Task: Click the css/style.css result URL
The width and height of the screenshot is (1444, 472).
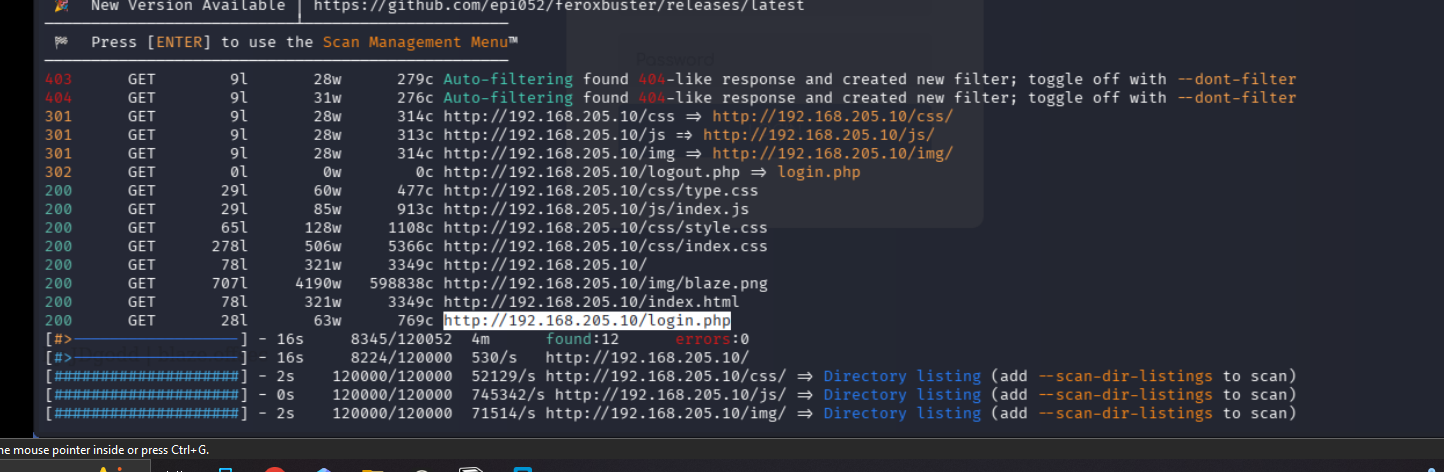Action: 605,228
